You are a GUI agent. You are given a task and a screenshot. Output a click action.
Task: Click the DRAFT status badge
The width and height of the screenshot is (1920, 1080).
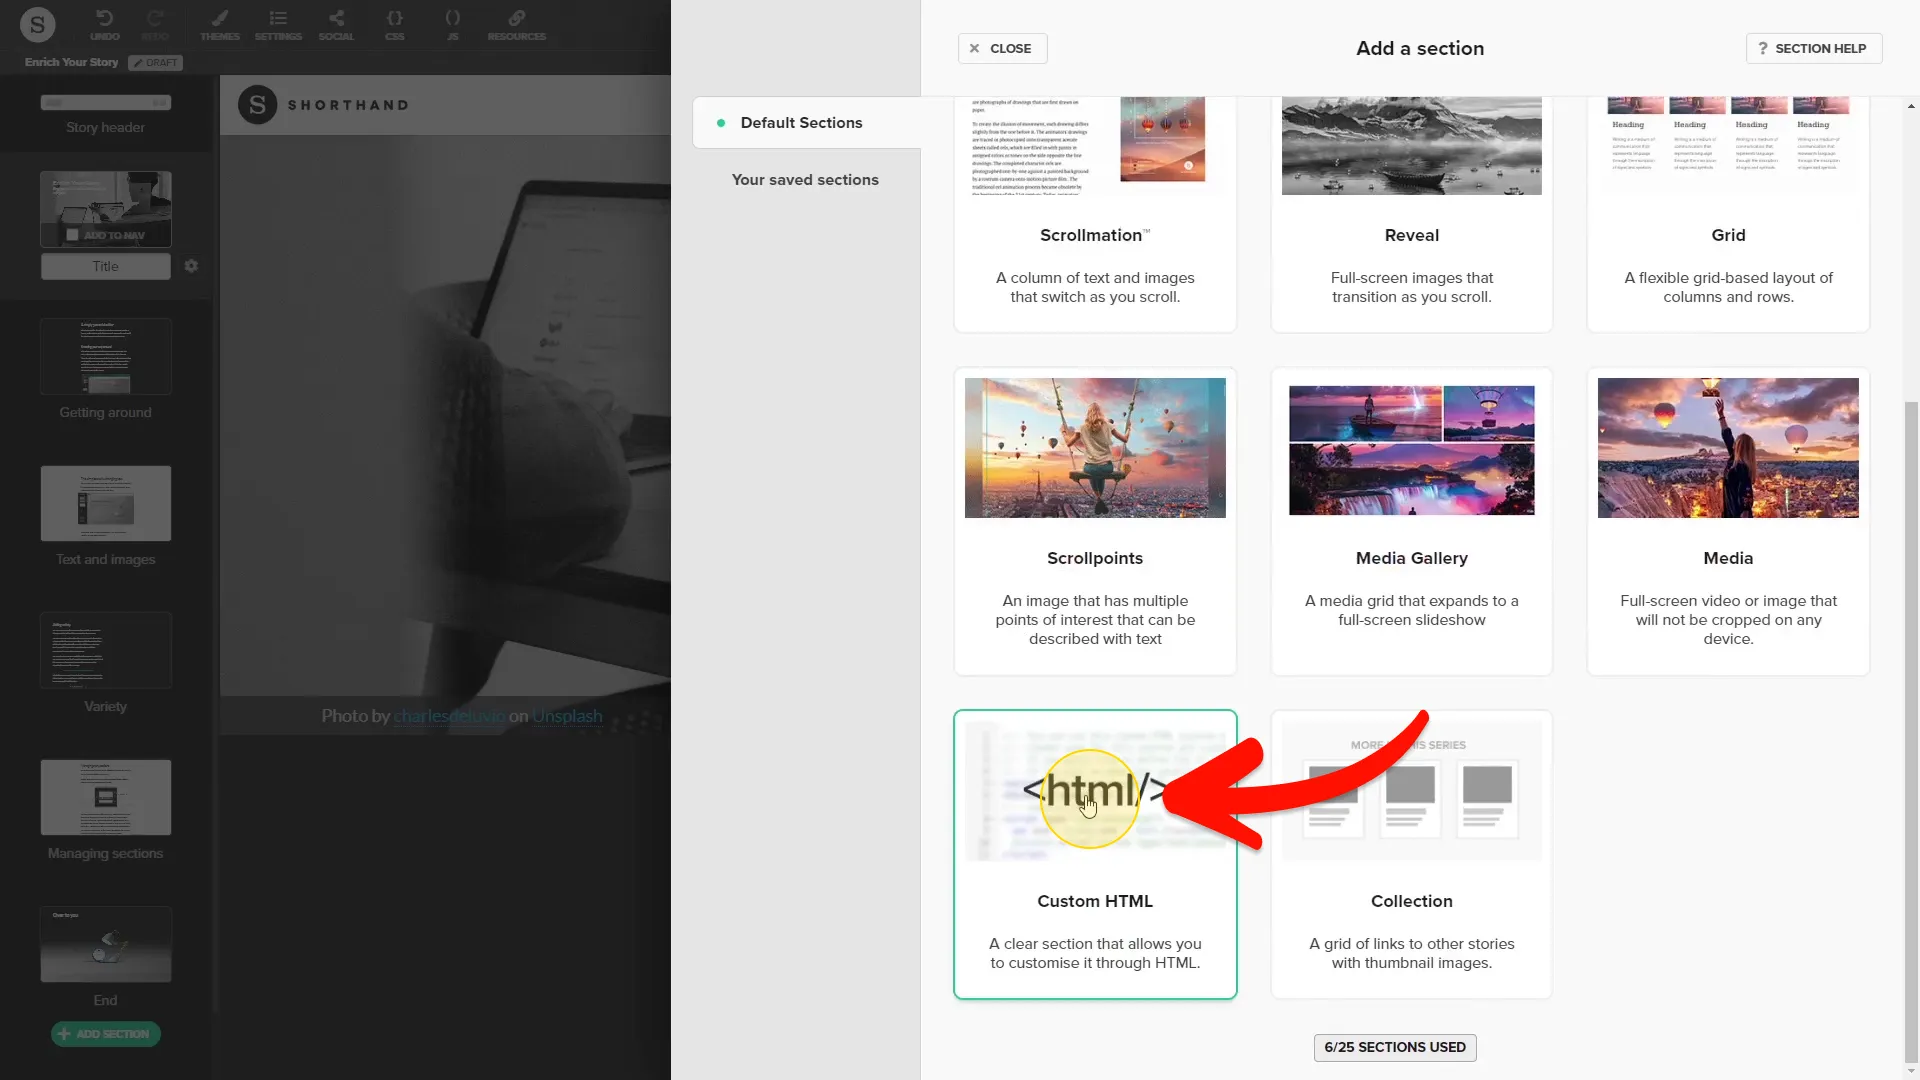coord(155,63)
